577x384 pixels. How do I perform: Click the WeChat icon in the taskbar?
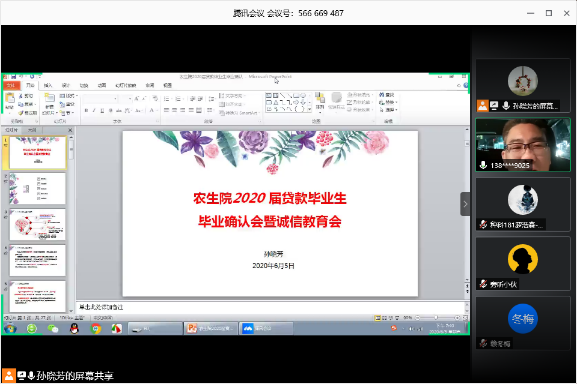coord(53,328)
